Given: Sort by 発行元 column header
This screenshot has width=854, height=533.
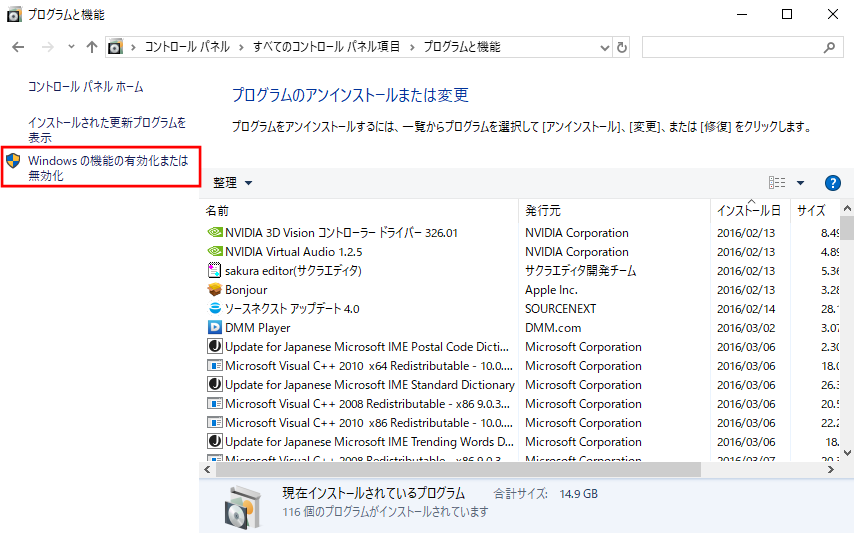Looking at the screenshot, I should 614,211.
